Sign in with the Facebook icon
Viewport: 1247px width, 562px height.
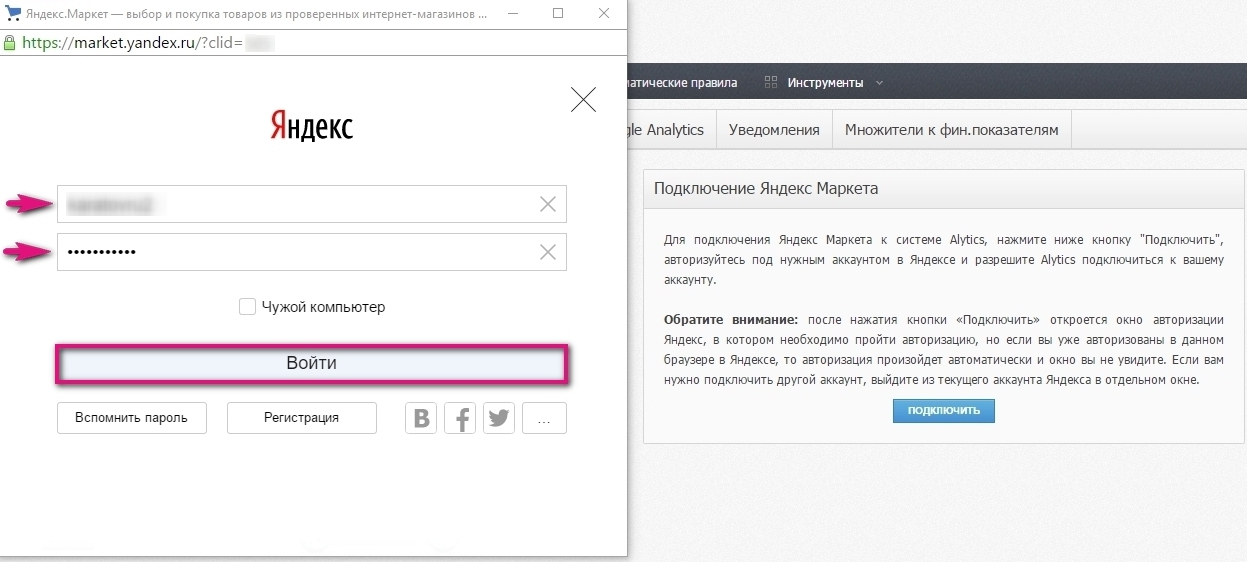click(460, 418)
